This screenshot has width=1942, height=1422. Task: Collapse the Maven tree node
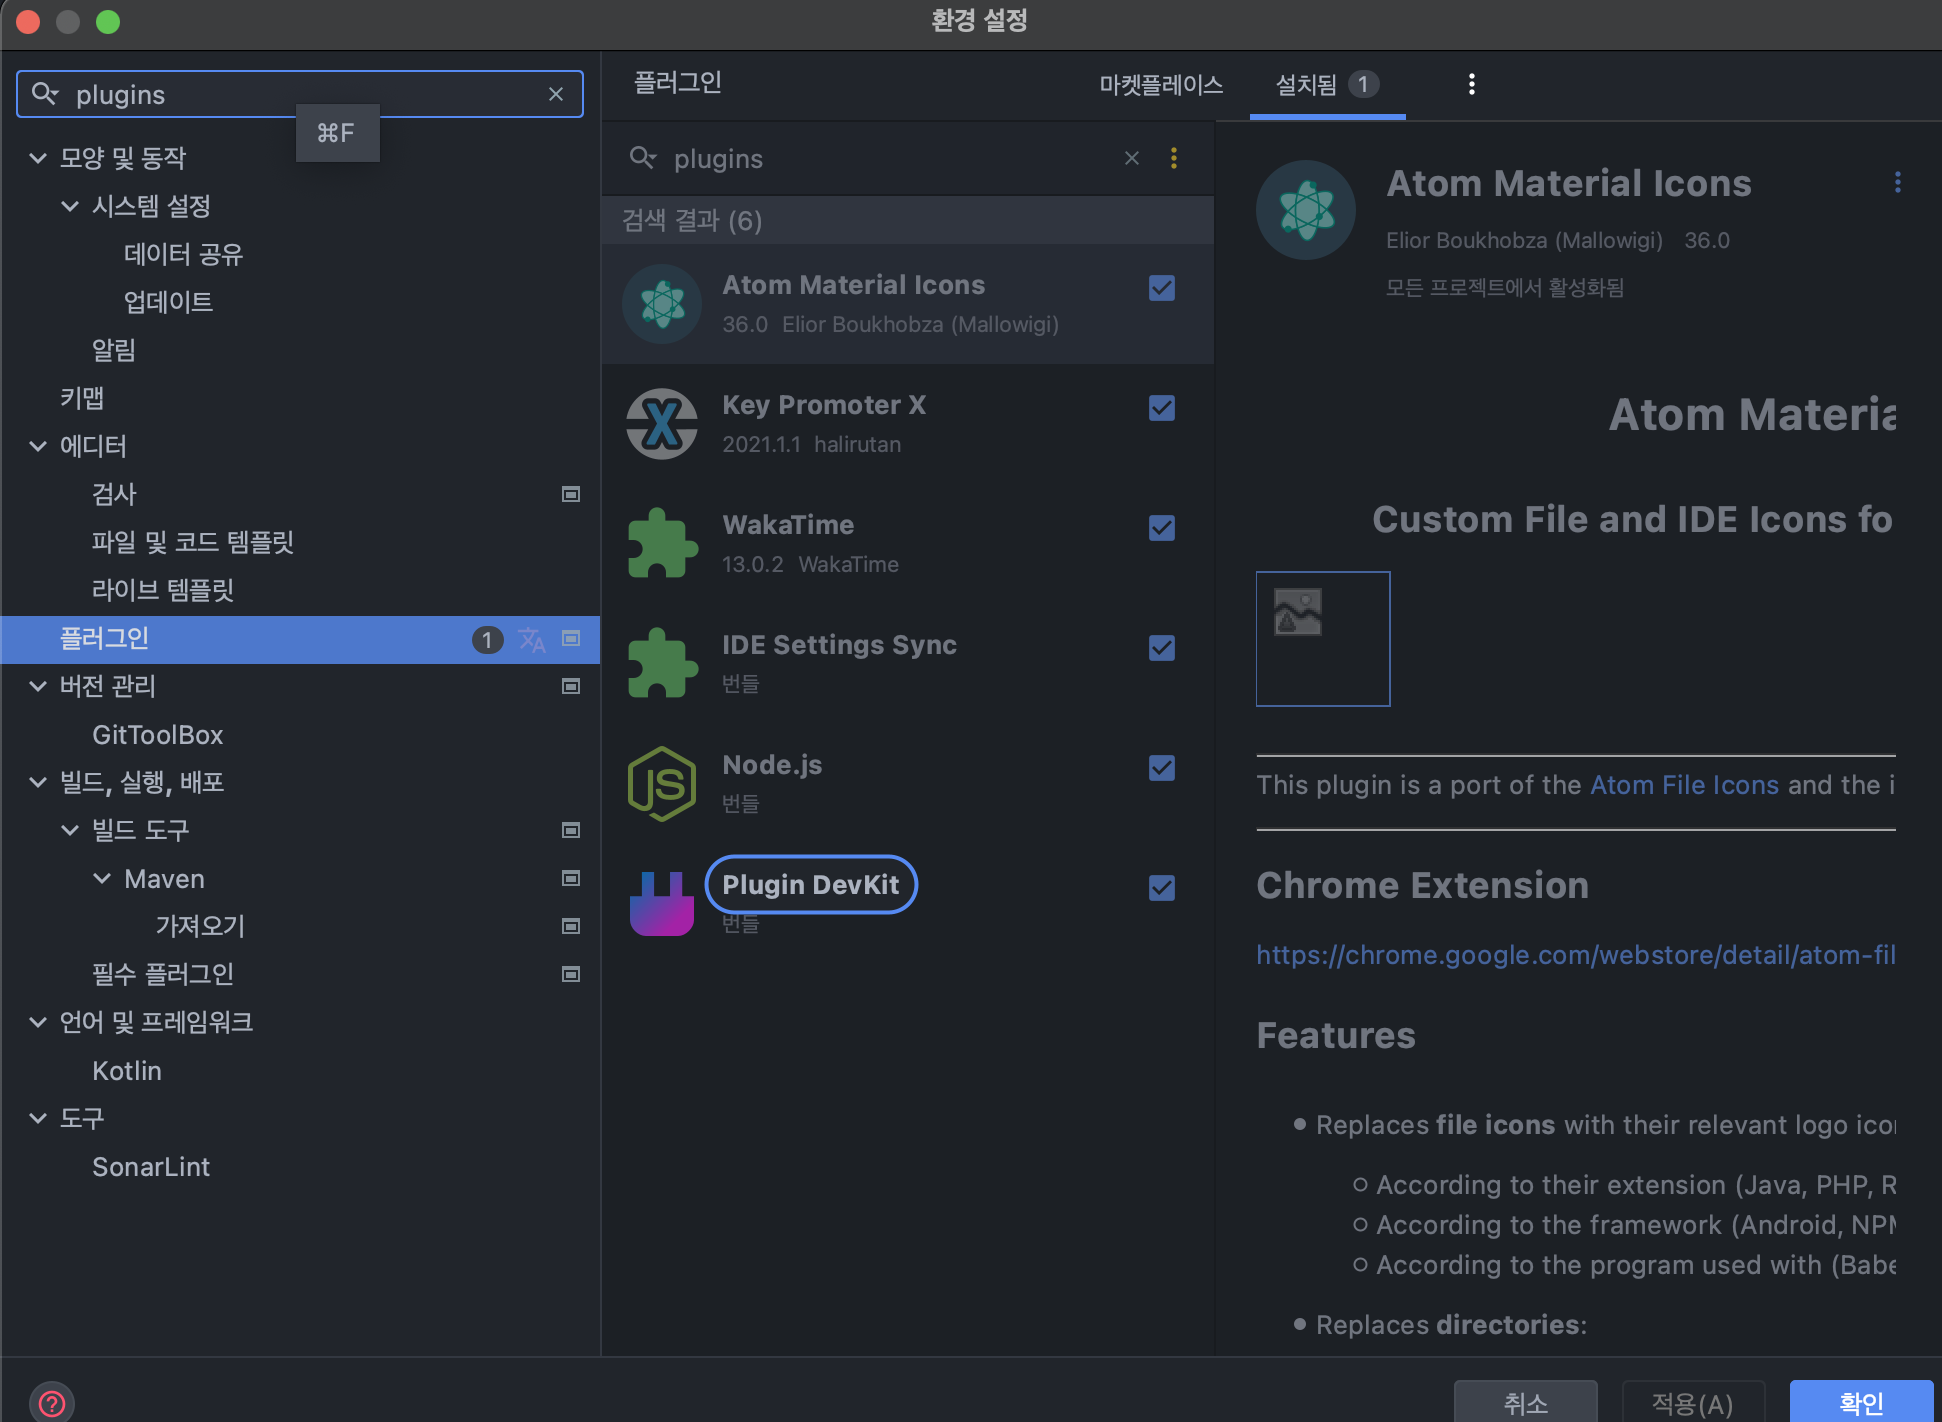click(102, 879)
